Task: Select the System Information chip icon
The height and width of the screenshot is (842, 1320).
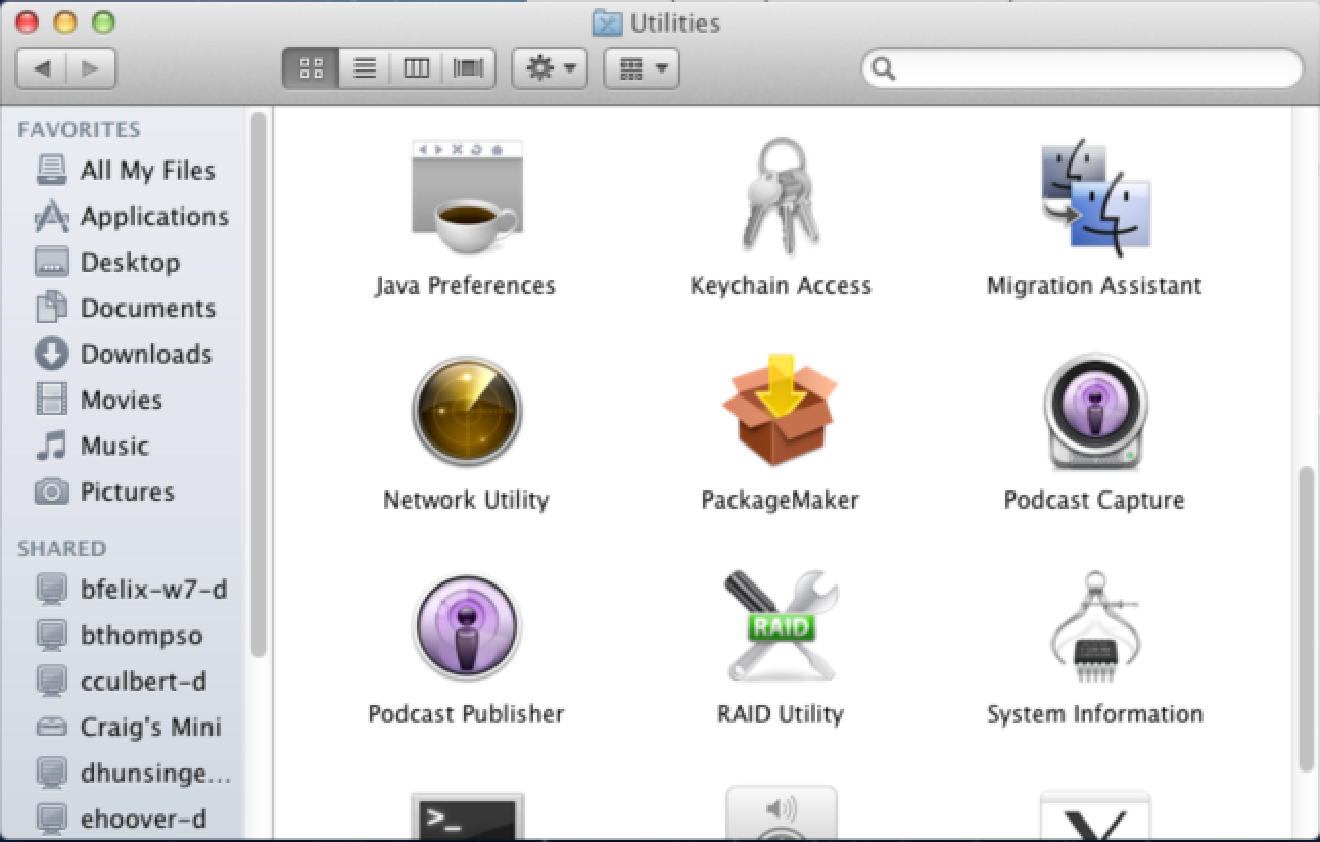Action: click(x=1095, y=626)
